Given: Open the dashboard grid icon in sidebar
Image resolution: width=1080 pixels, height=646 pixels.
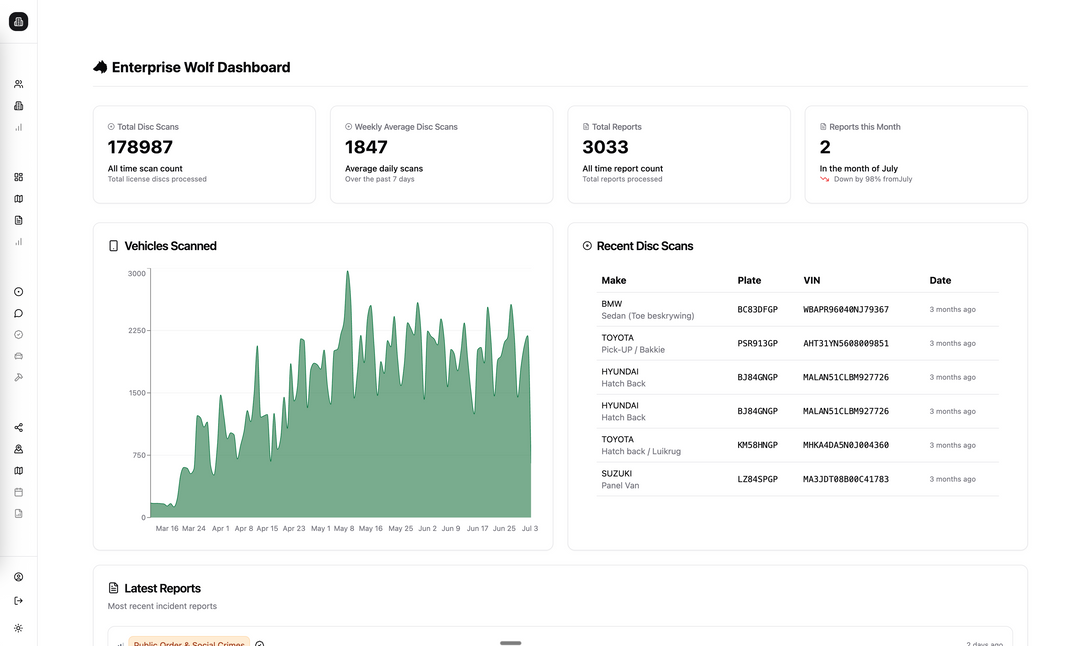Looking at the screenshot, I should 18,177.
